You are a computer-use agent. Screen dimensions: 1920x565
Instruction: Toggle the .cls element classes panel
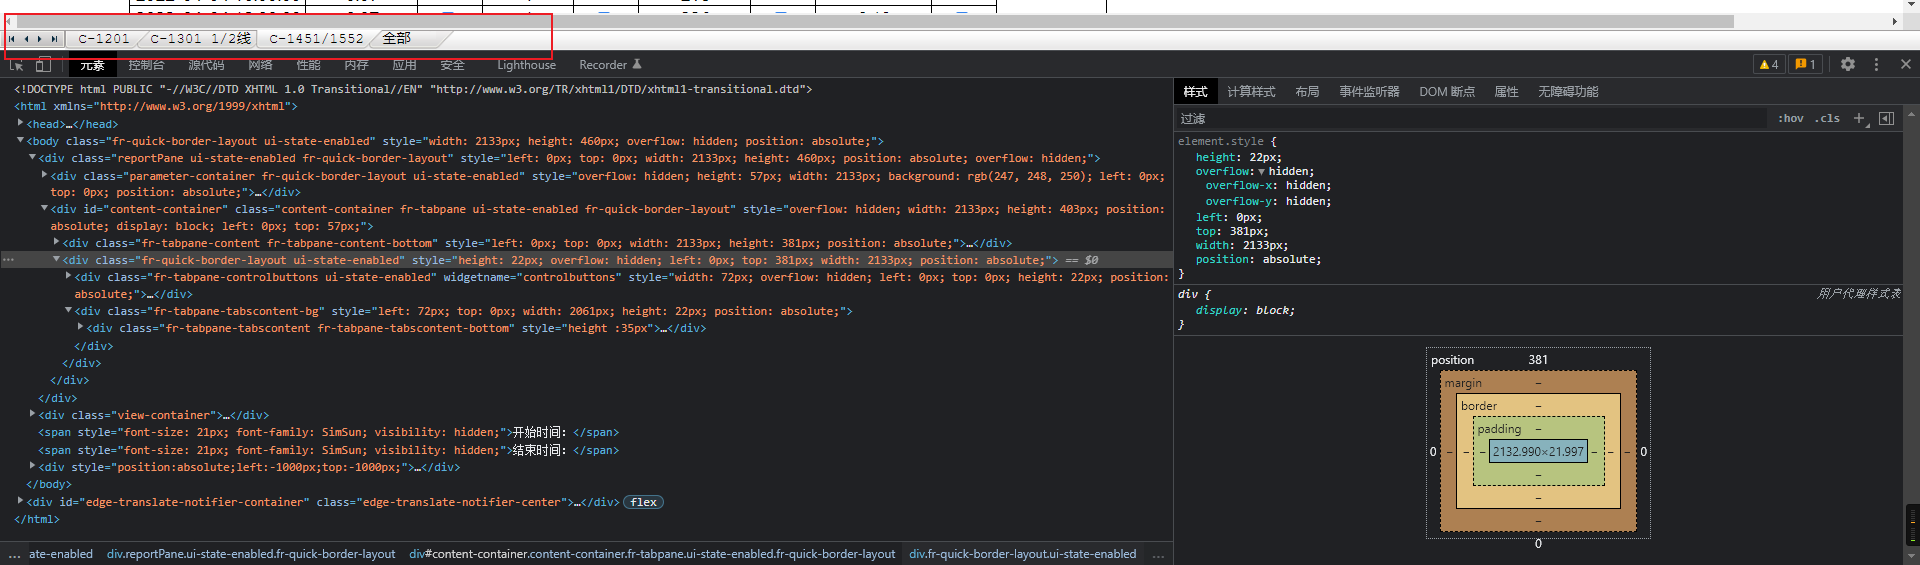click(x=1829, y=118)
